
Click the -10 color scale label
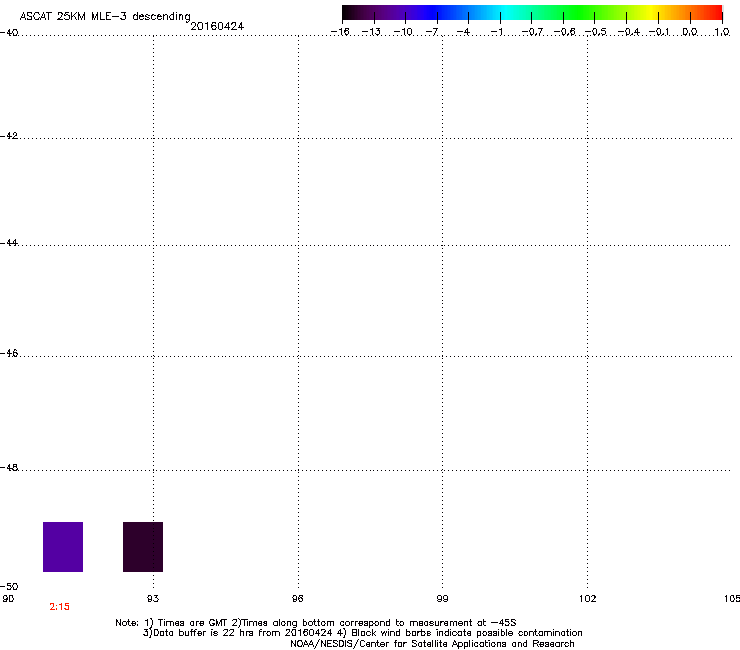(x=403, y=32)
